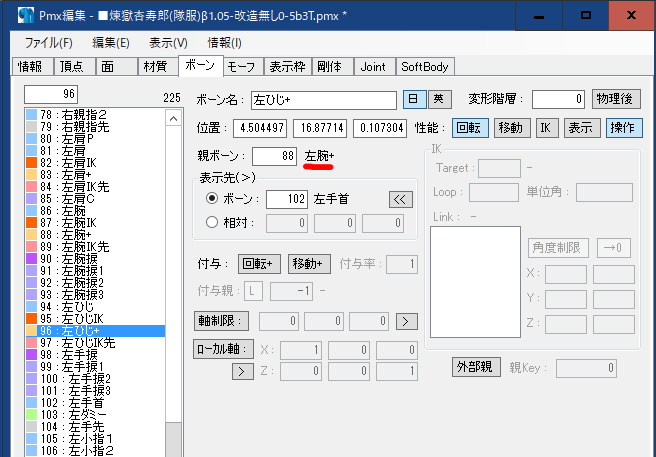Image resolution: width=656 pixels, height=457 pixels.
Task: Click the << button beside 左手首
Action: tap(400, 199)
